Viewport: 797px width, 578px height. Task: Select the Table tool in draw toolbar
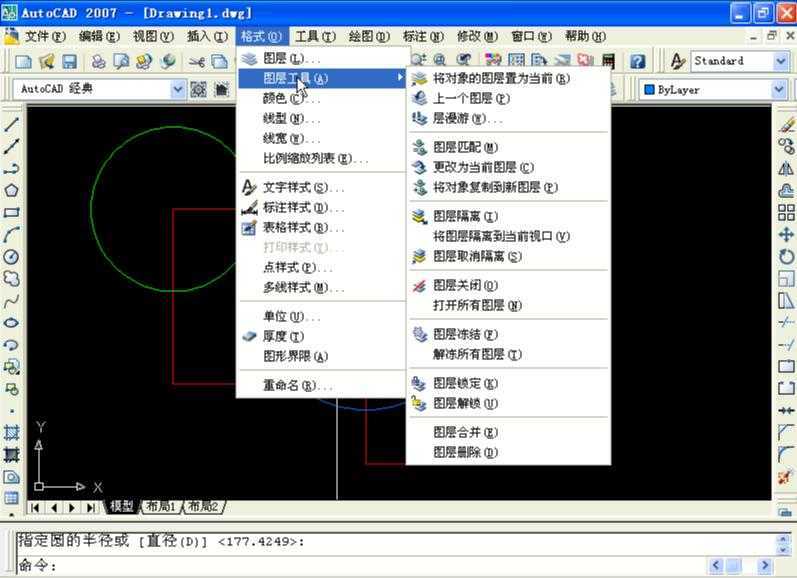click(x=11, y=498)
